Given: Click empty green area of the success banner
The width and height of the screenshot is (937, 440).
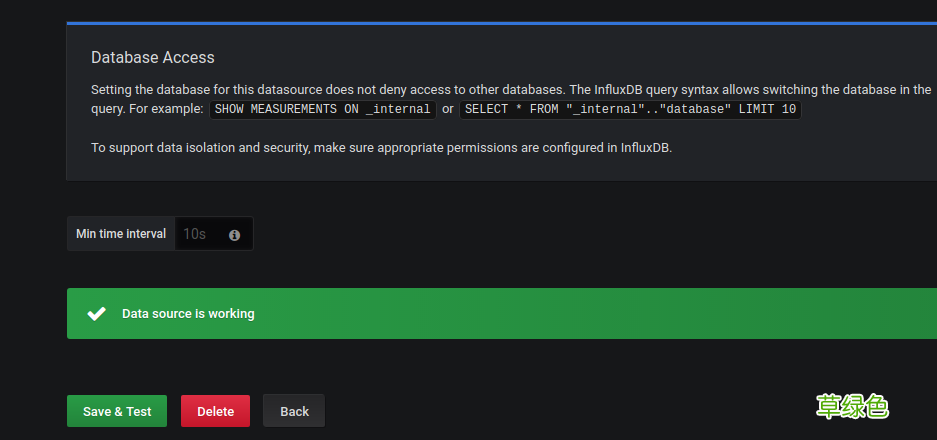Looking at the screenshot, I should 600,314.
